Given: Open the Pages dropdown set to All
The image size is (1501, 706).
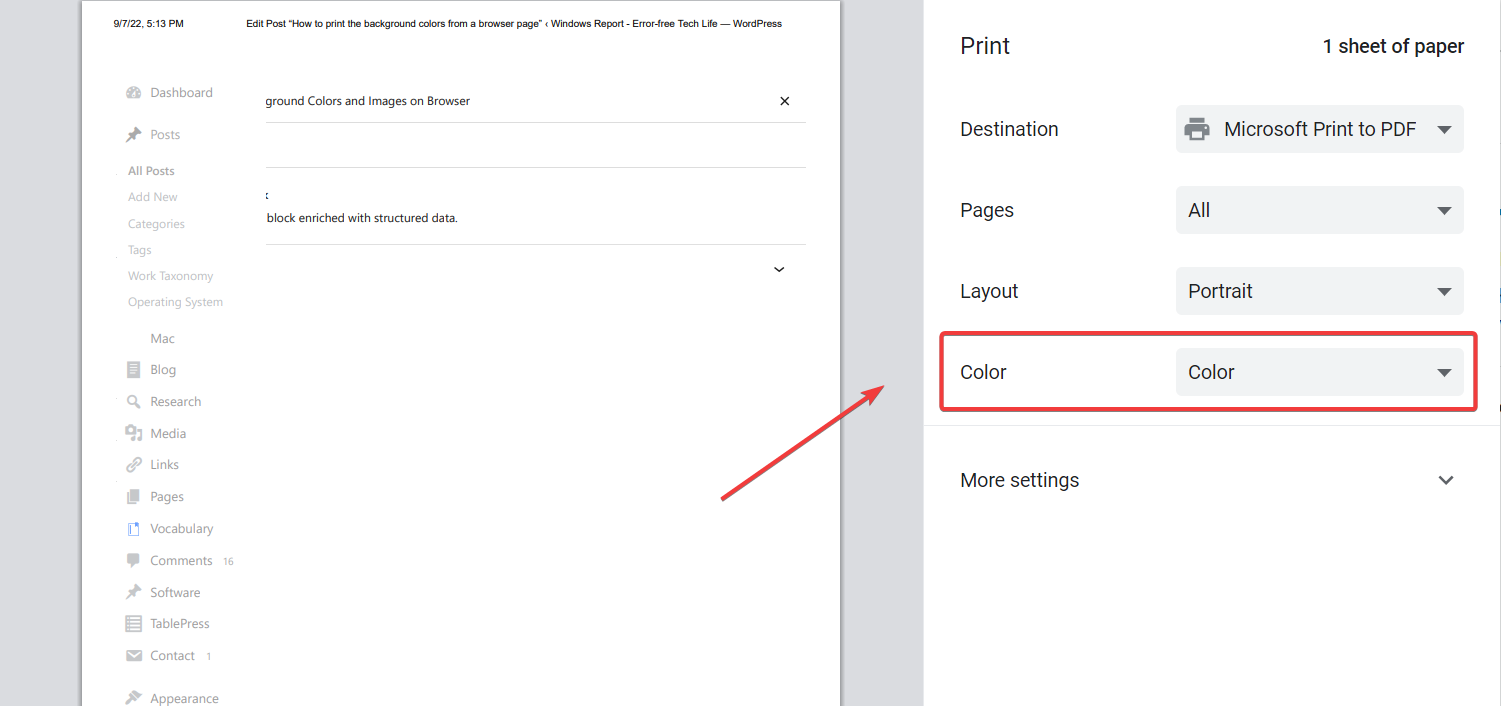Looking at the screenshot, I should [x=1319, y=210].
